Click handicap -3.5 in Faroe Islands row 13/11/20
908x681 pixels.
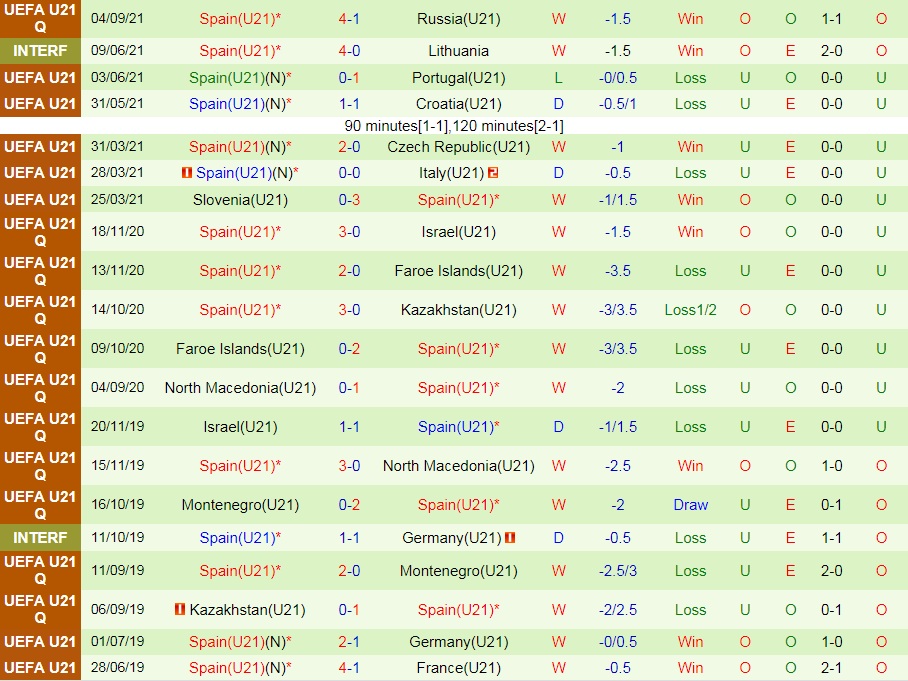[618, 270]
